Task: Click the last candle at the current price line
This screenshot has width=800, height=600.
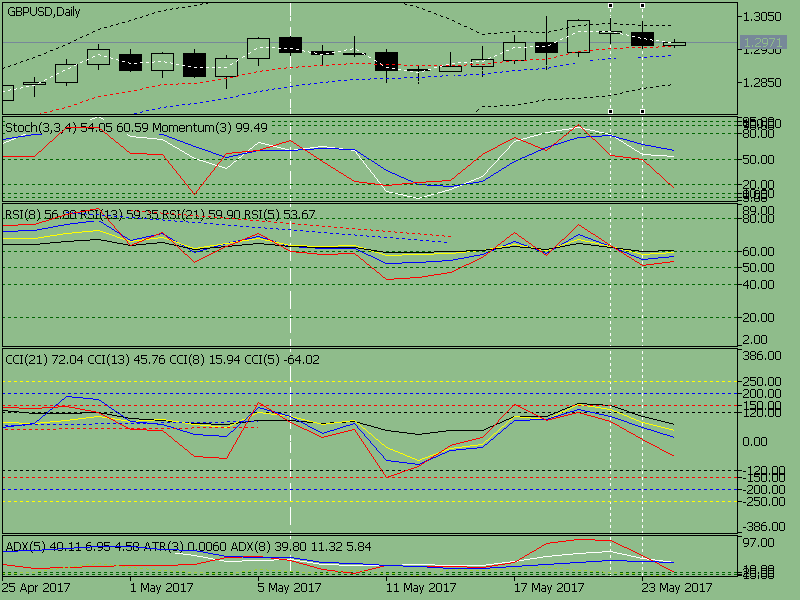Action: click(674, 44)
